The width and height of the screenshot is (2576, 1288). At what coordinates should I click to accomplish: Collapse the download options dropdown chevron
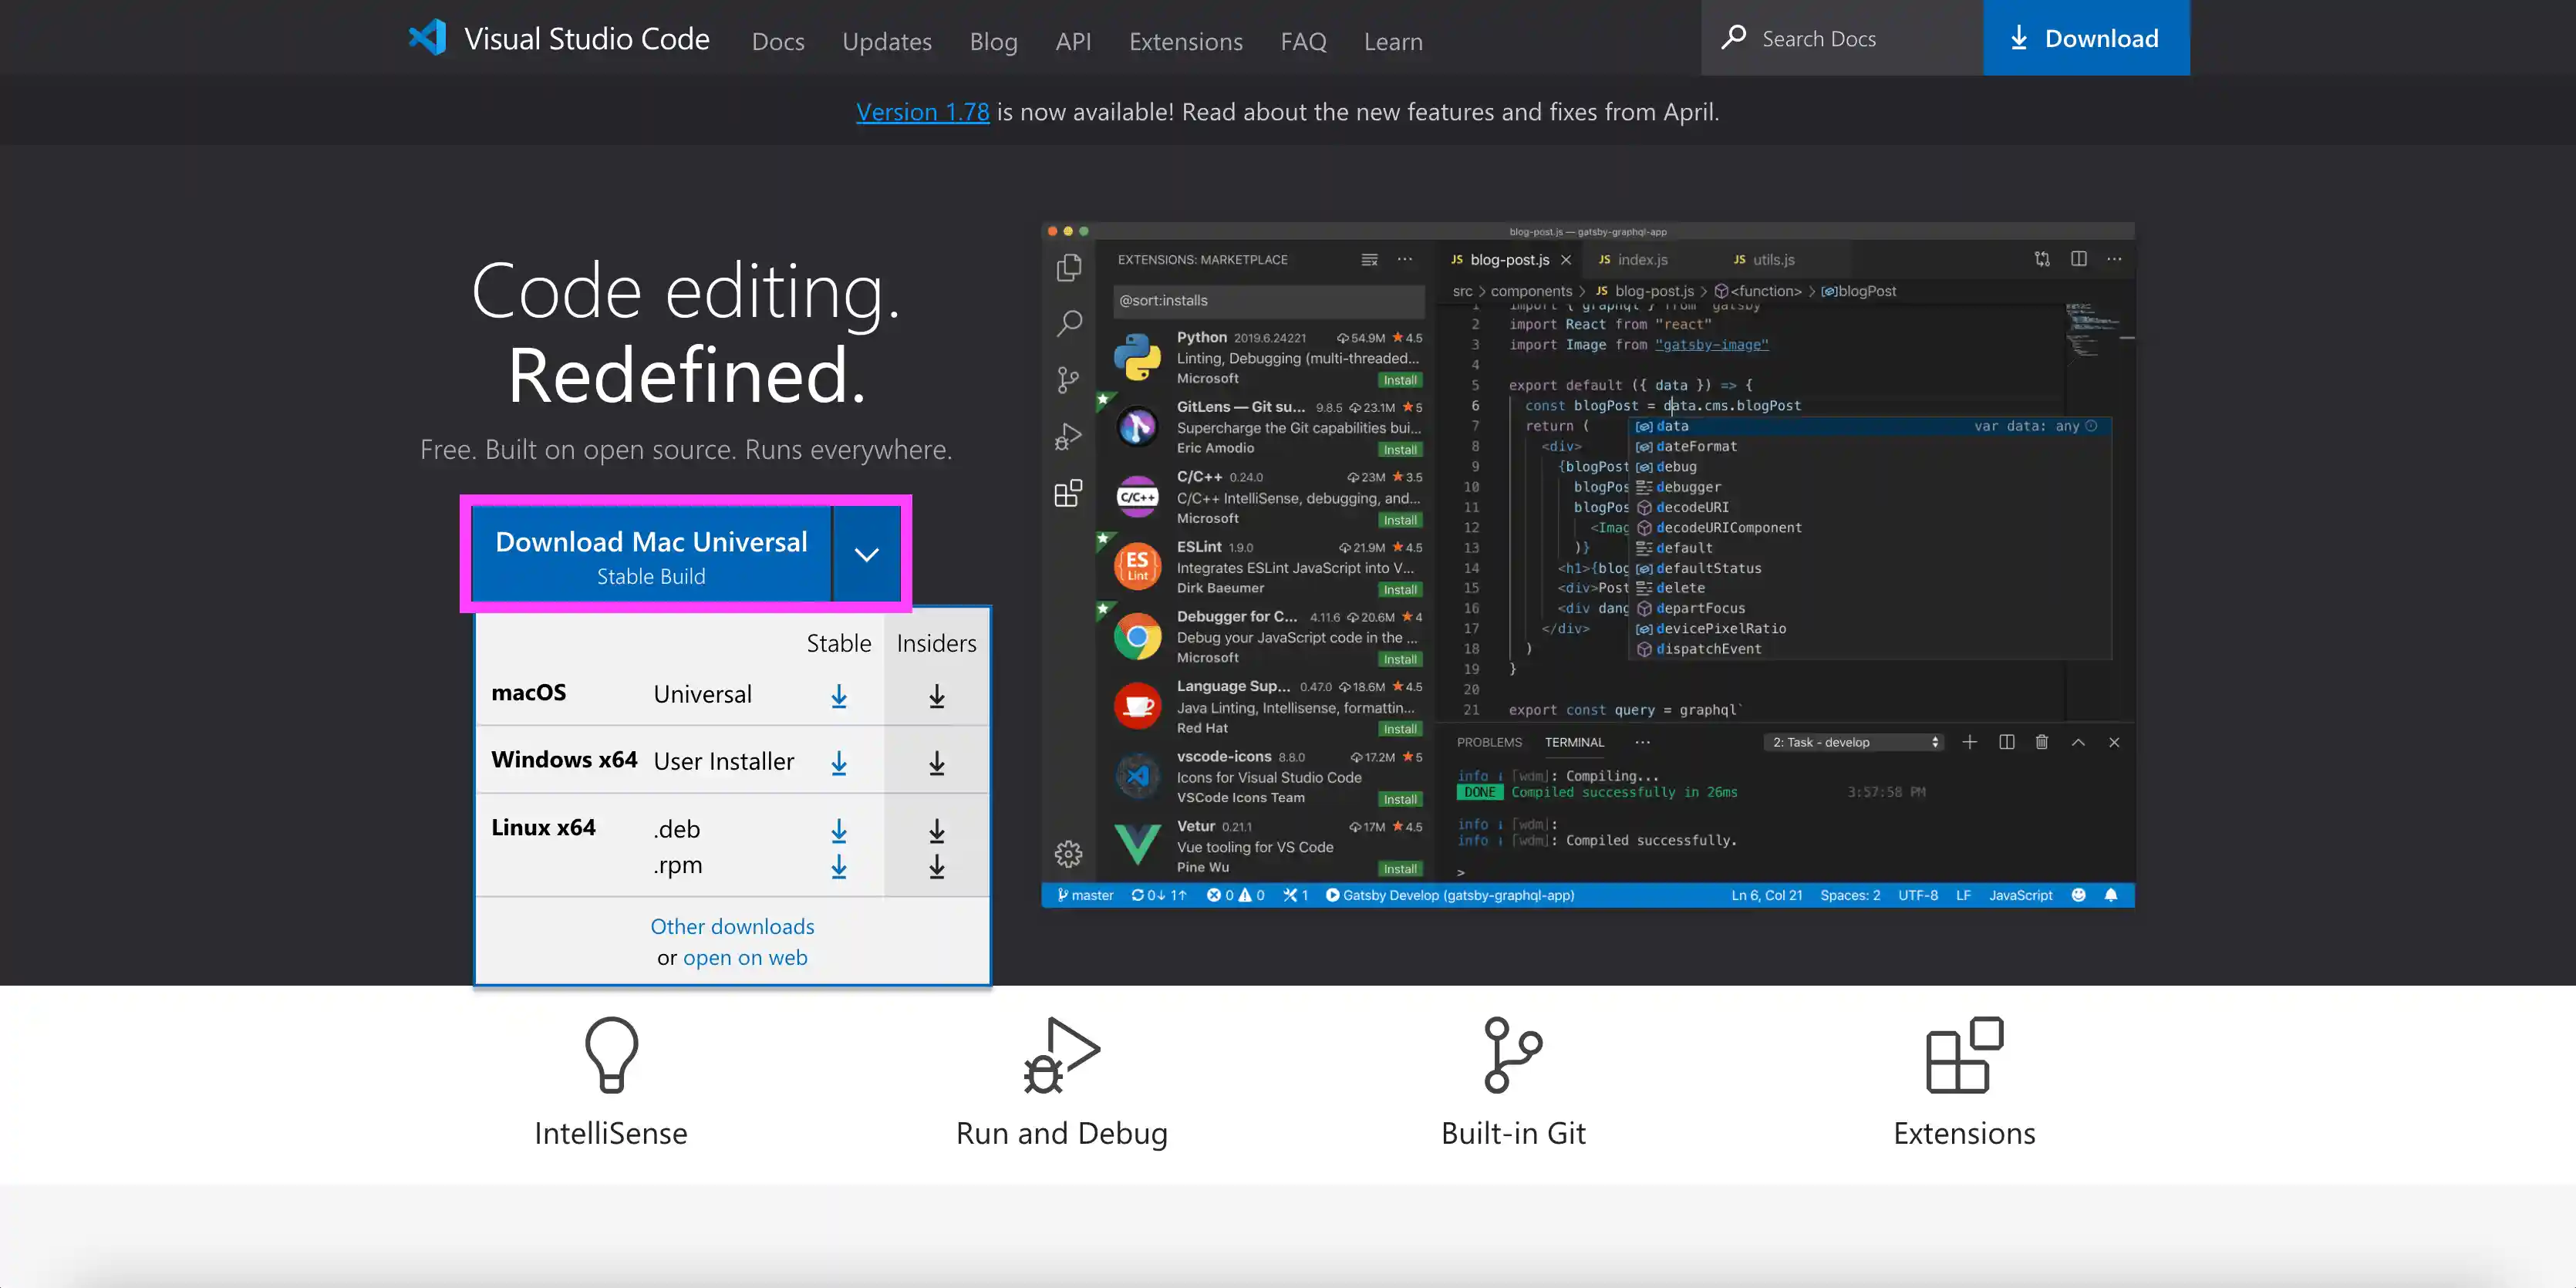point(866,554)
